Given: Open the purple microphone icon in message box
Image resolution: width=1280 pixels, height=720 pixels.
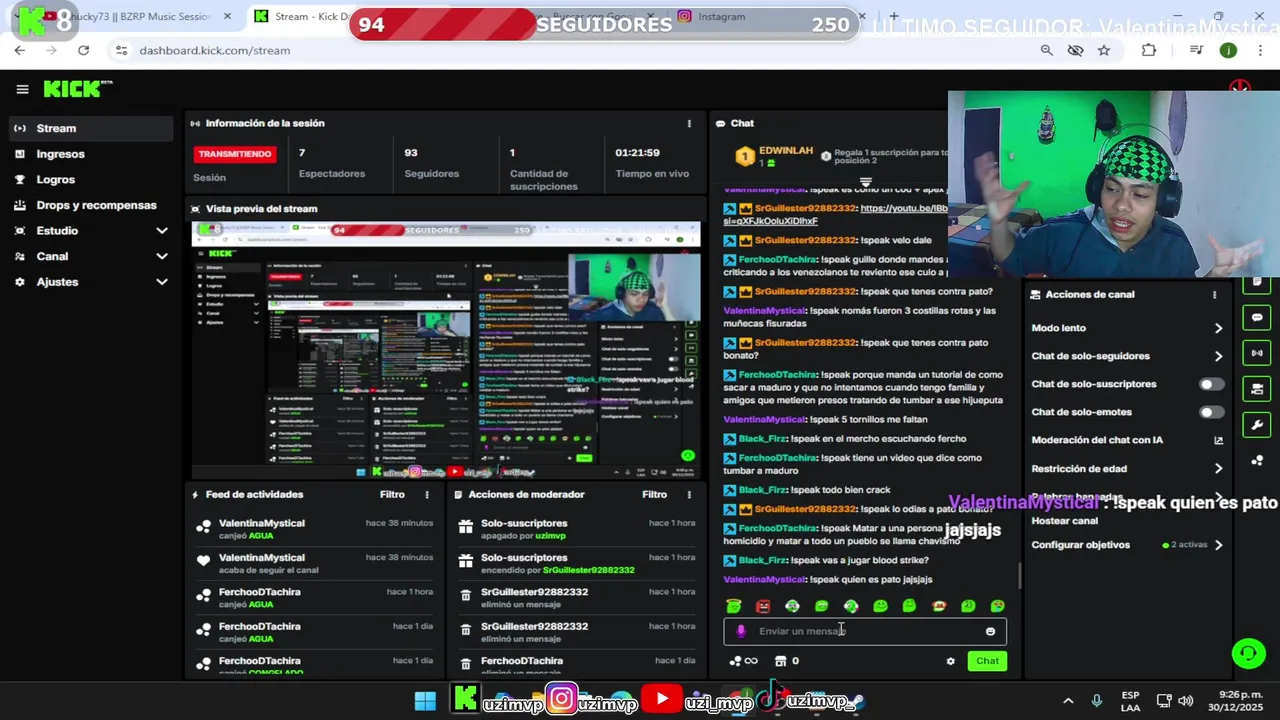Looking at the screenshot, I should [741, 631].
